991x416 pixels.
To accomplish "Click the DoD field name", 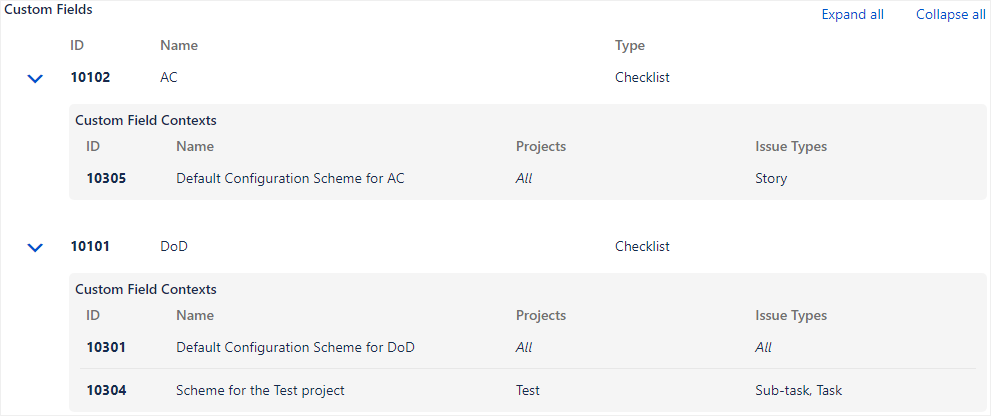I will point(174,246).
